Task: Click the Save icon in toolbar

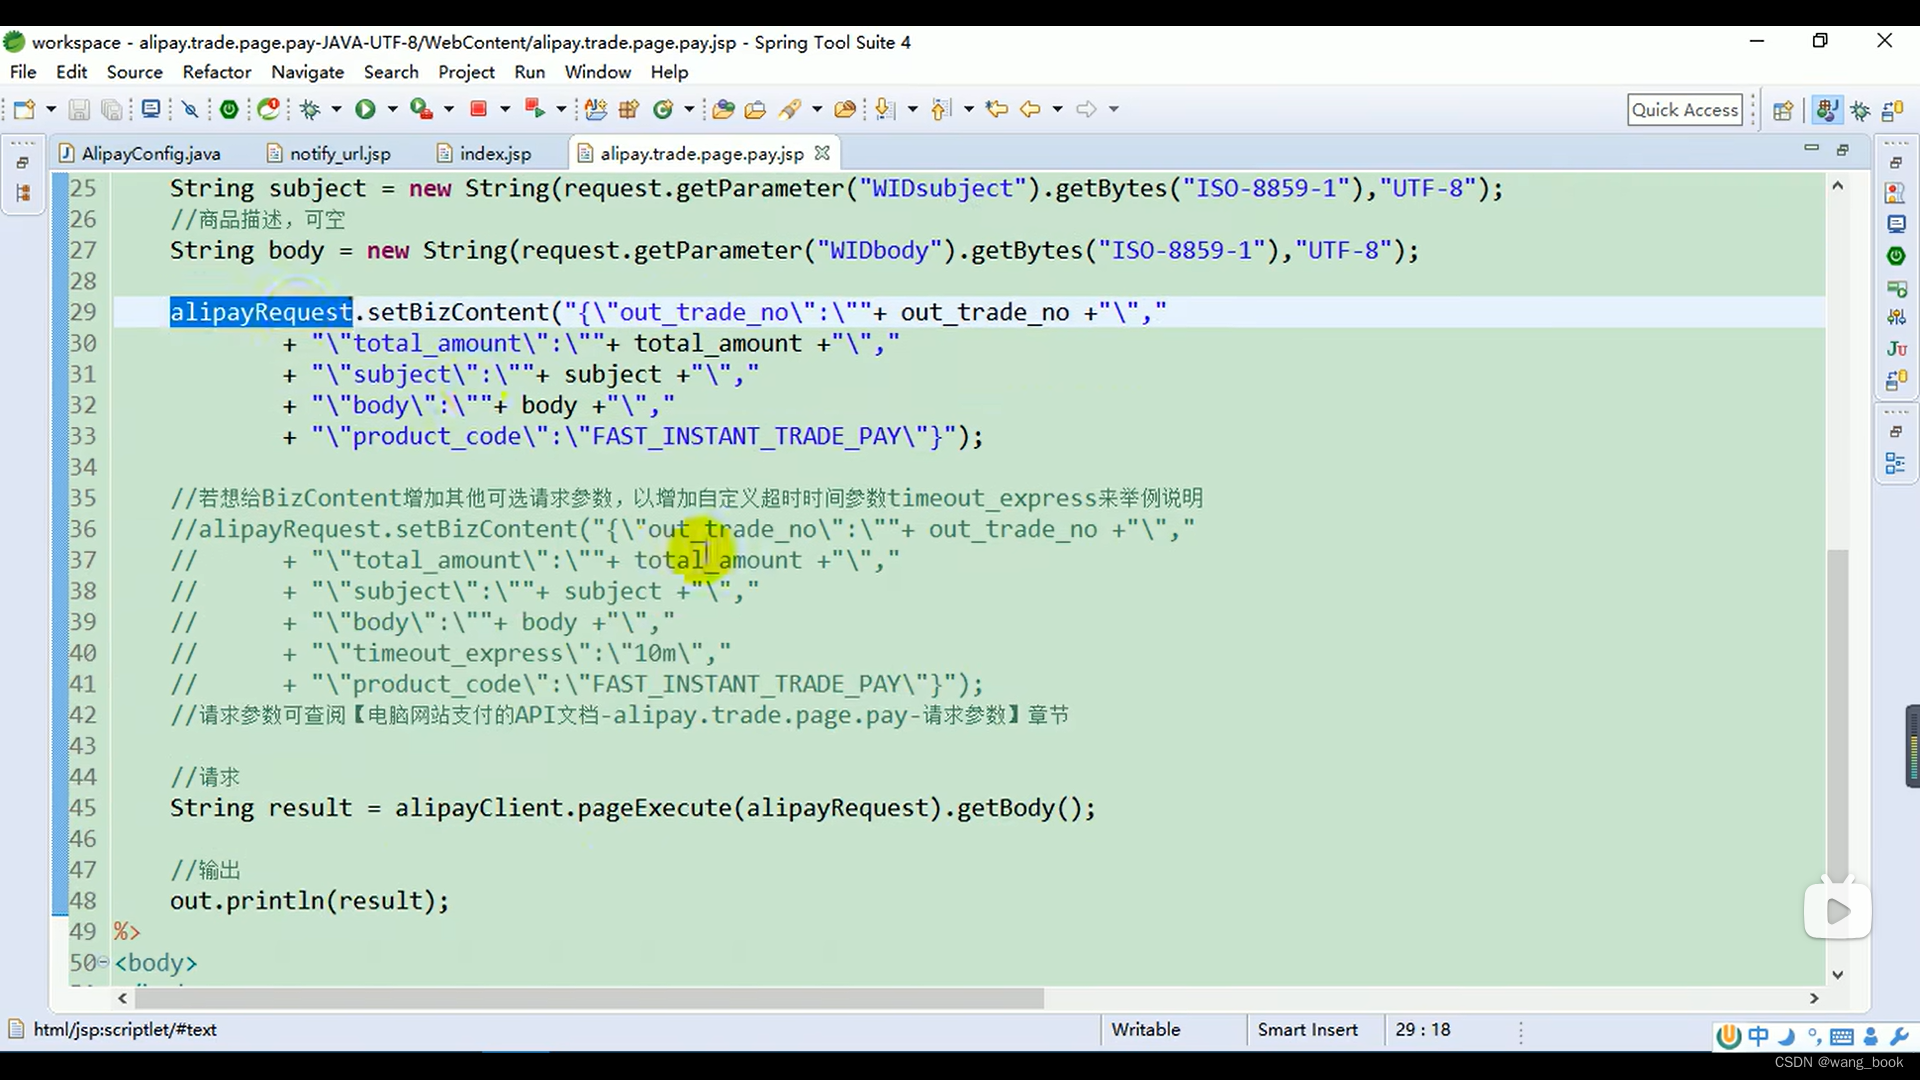Action: (79, 109)
